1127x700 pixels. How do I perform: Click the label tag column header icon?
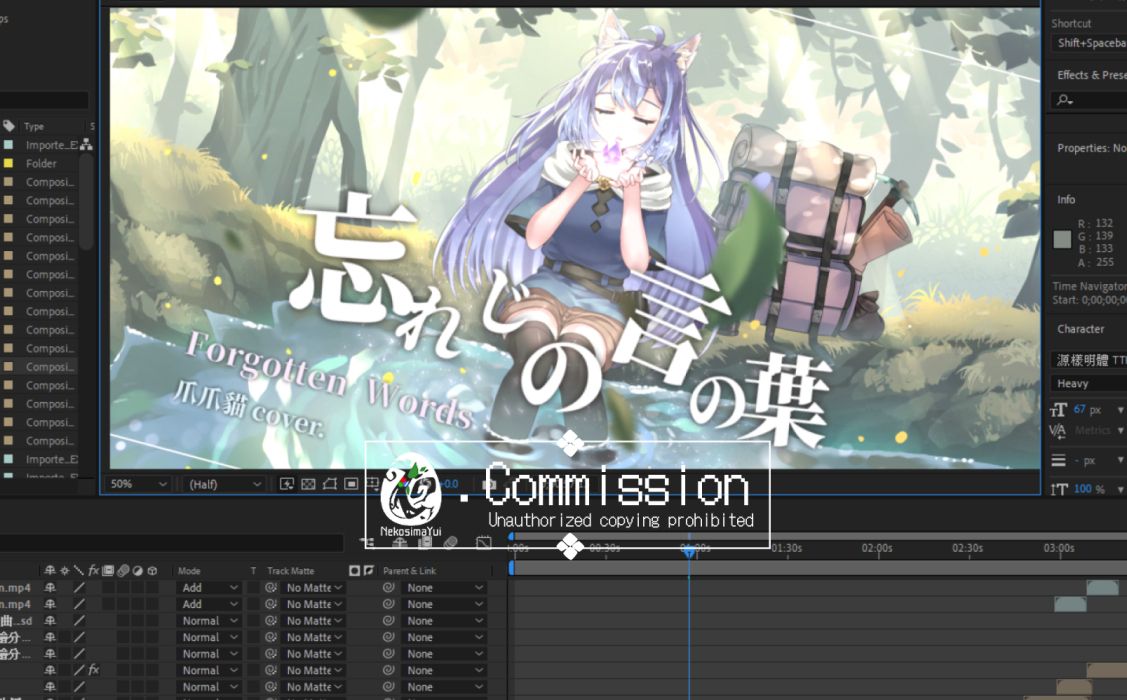pos(9,126)
